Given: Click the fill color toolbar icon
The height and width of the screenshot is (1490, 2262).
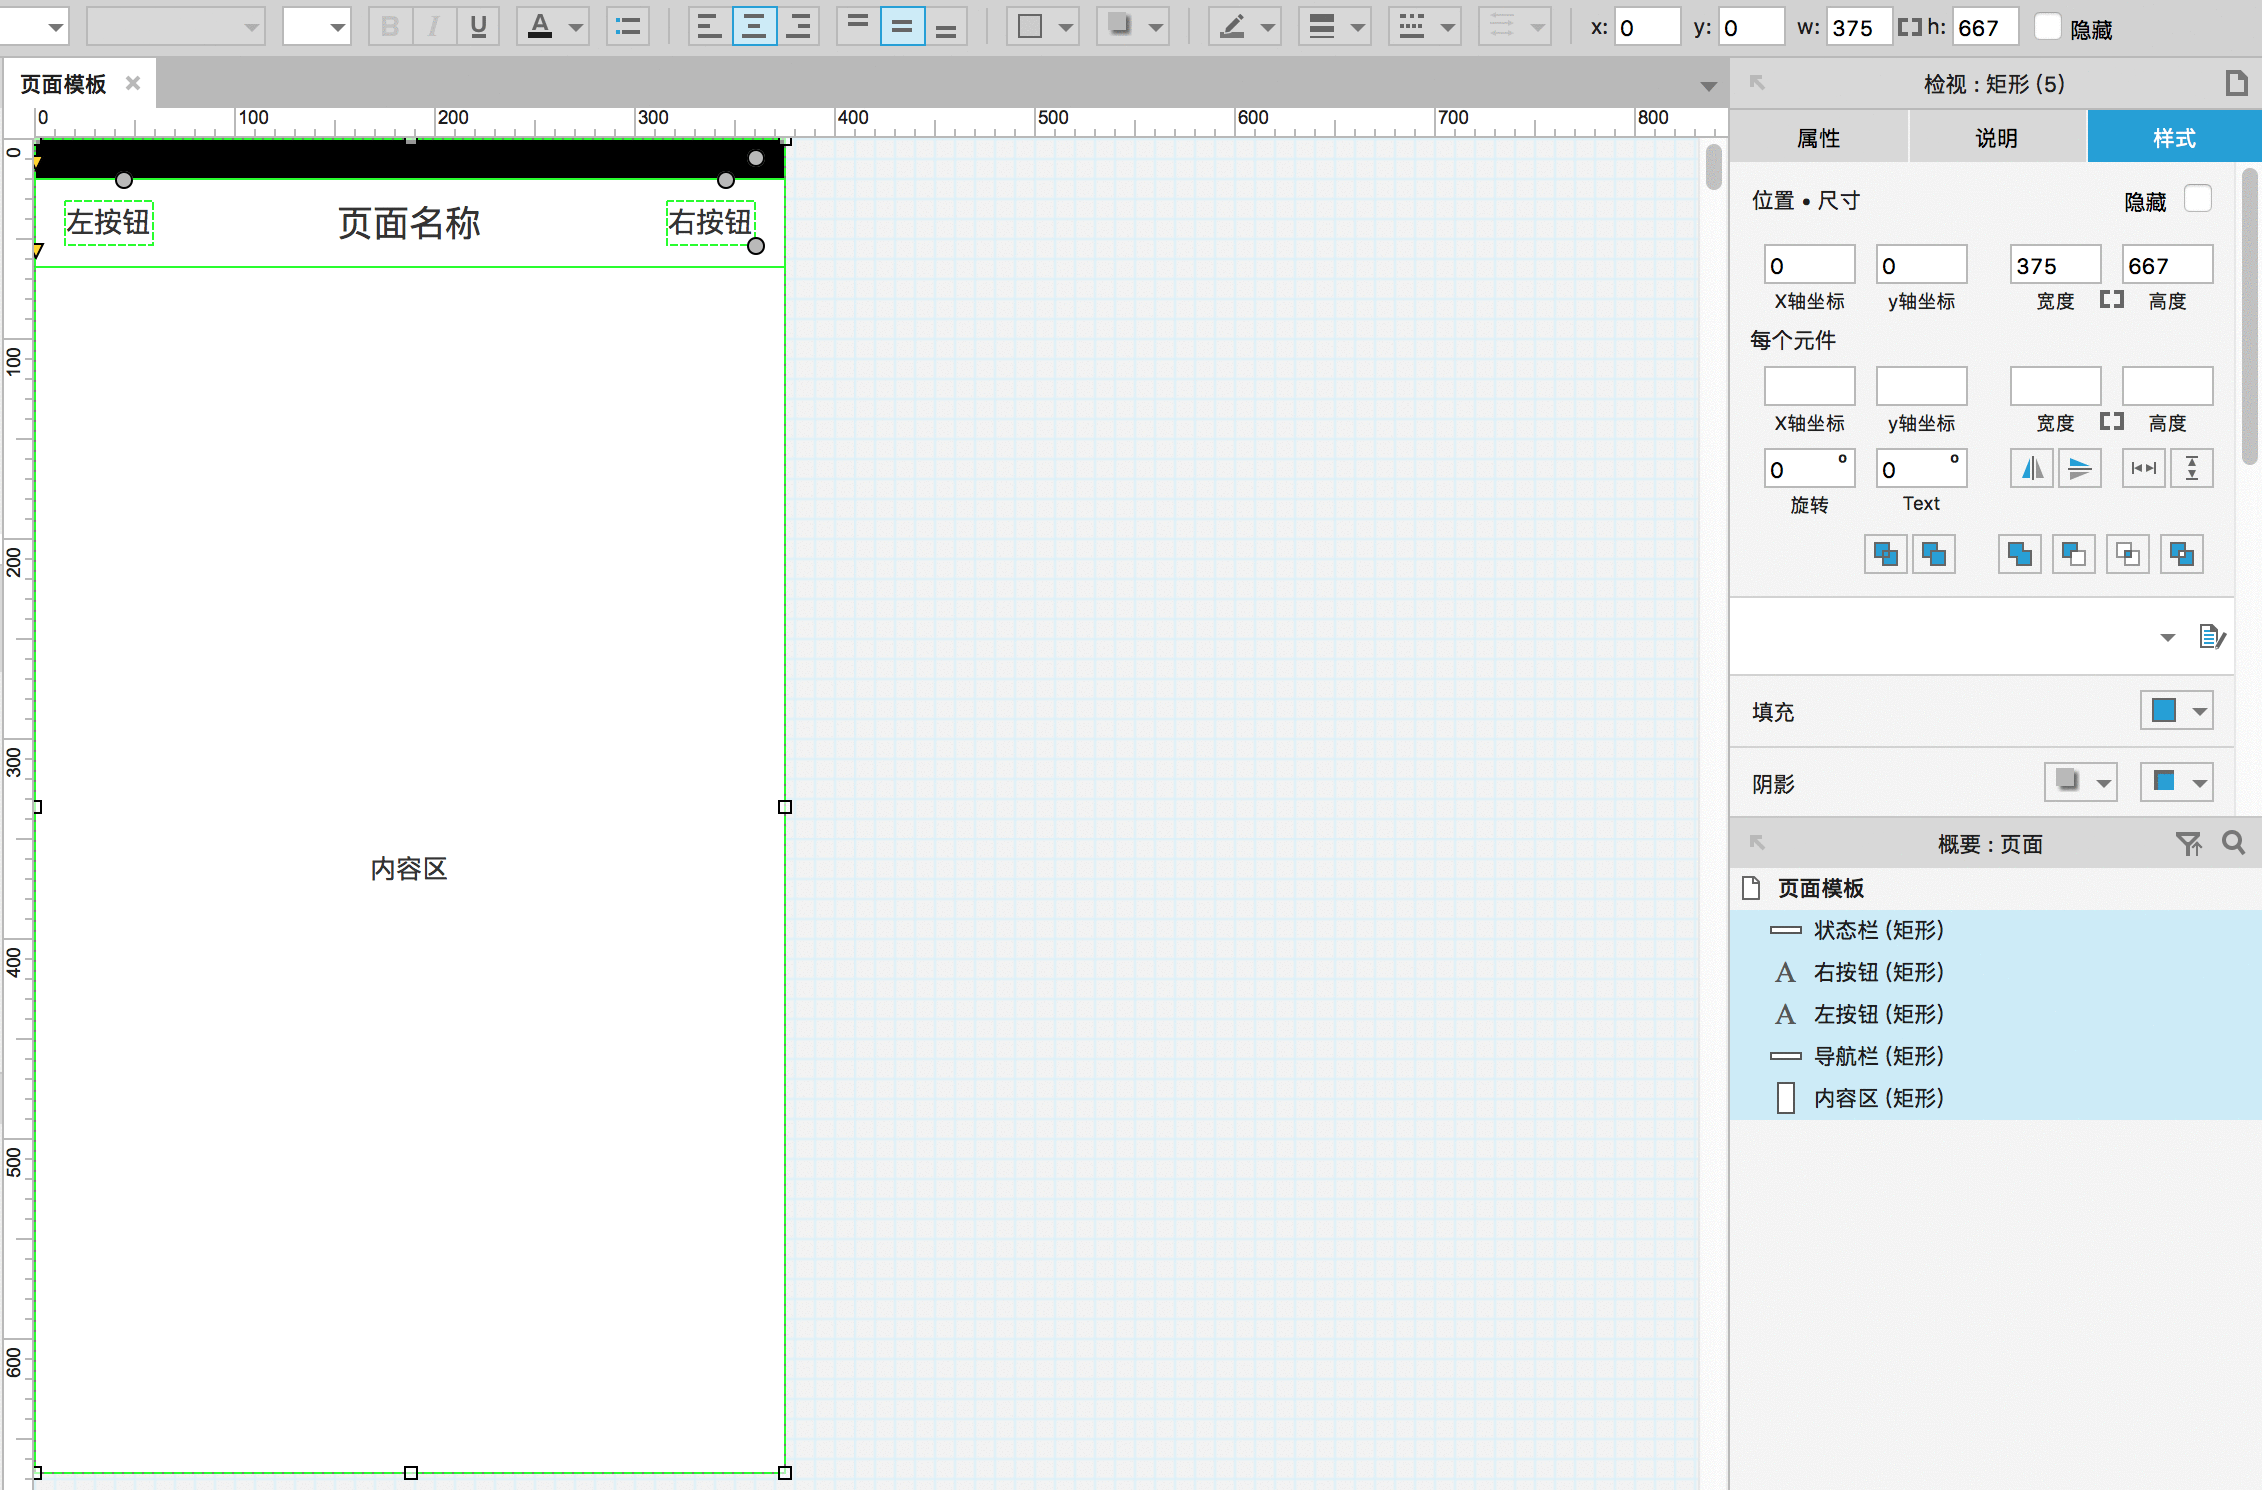Looking at the screenshot, I should coord(1030,27).
